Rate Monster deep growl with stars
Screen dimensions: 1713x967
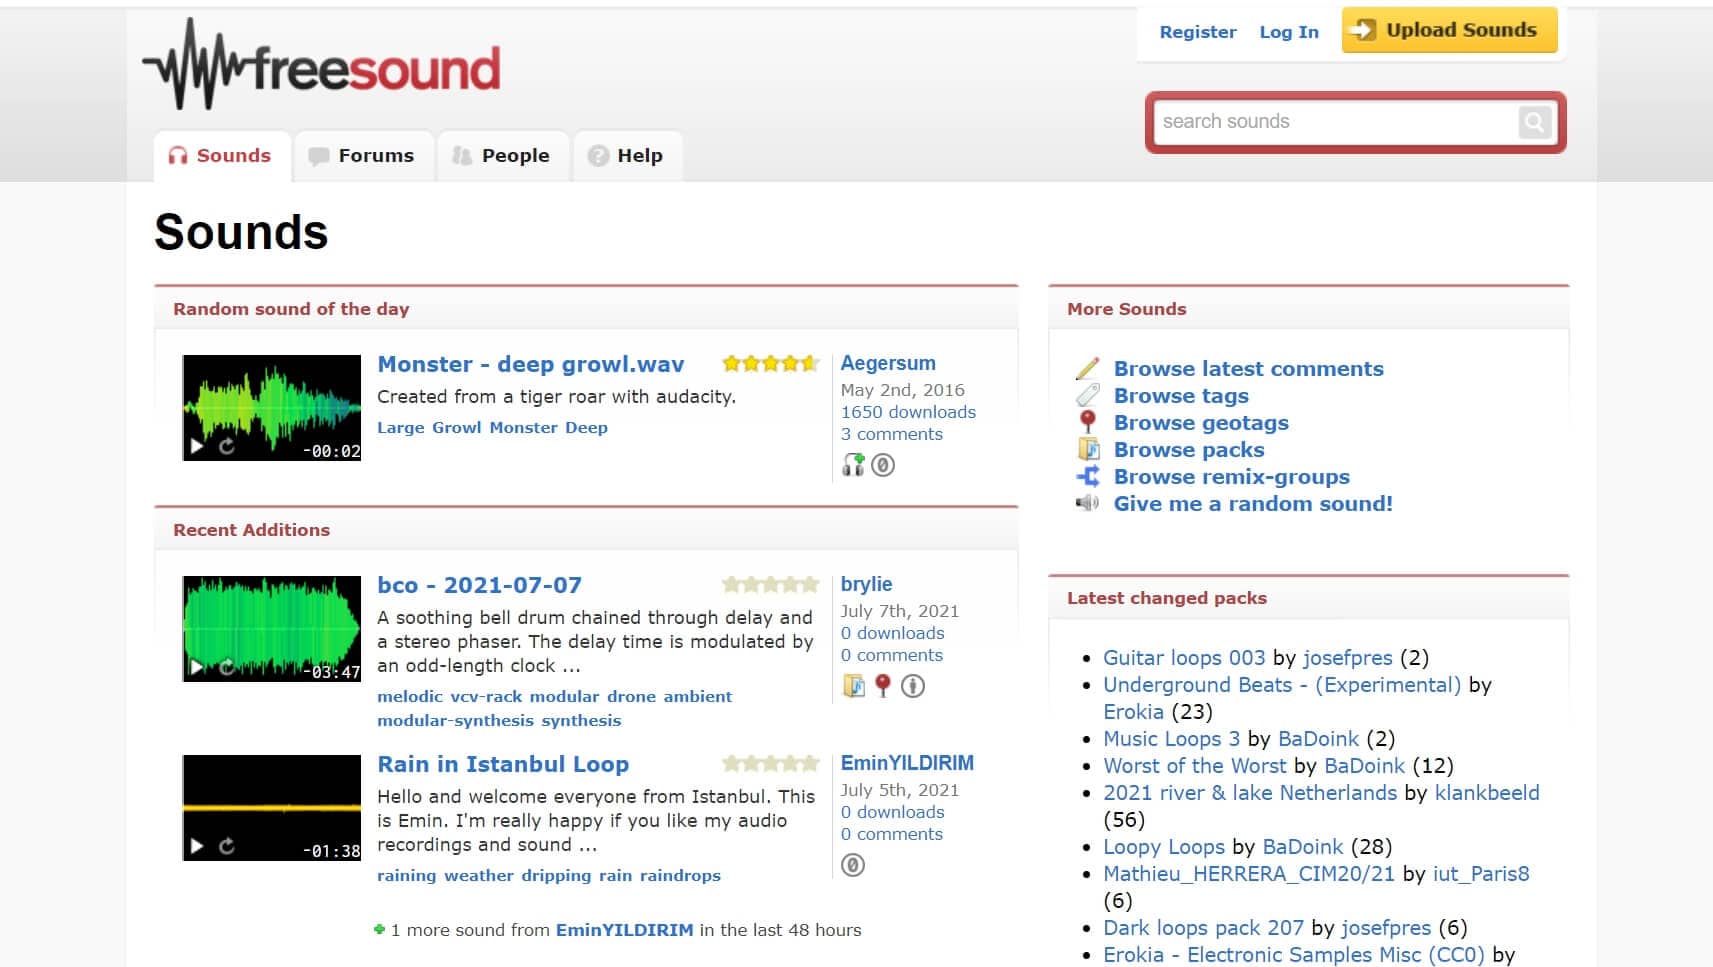point(770,364)
